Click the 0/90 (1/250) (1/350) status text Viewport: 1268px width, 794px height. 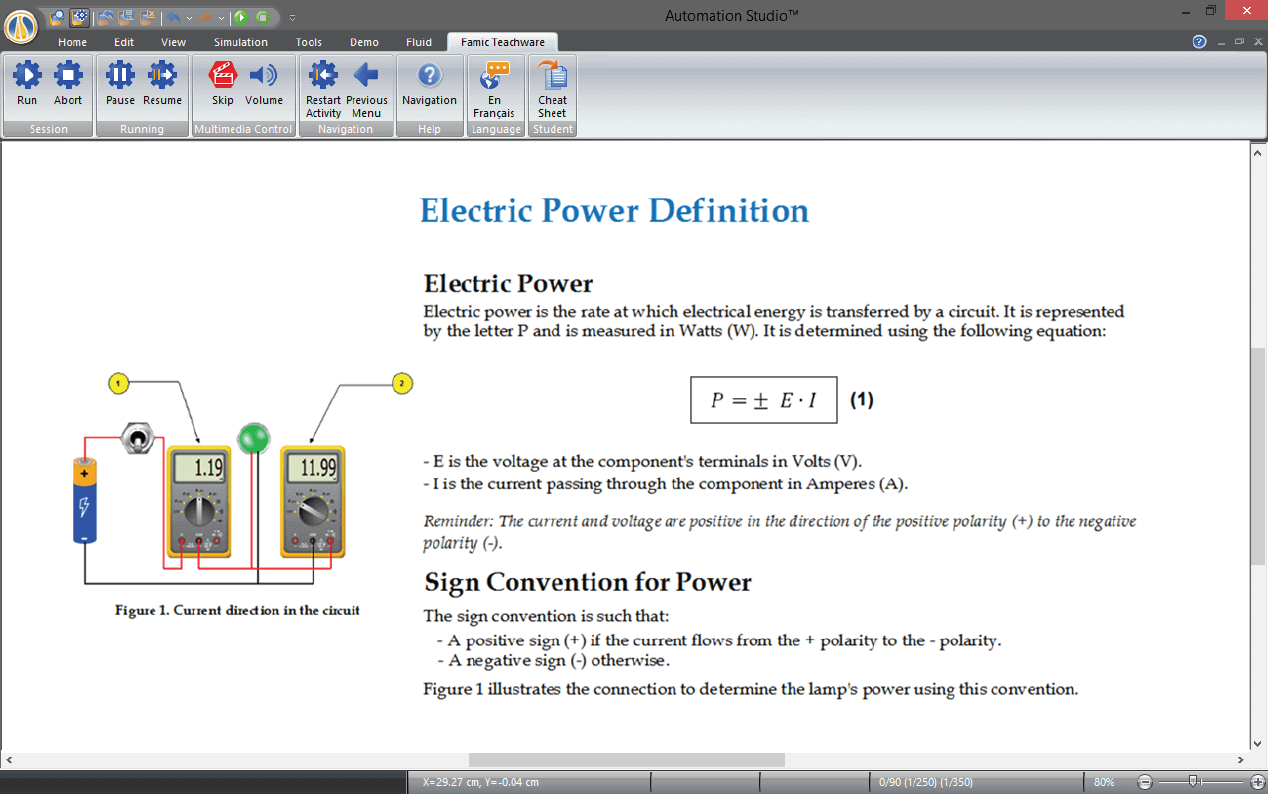[926, 782]
